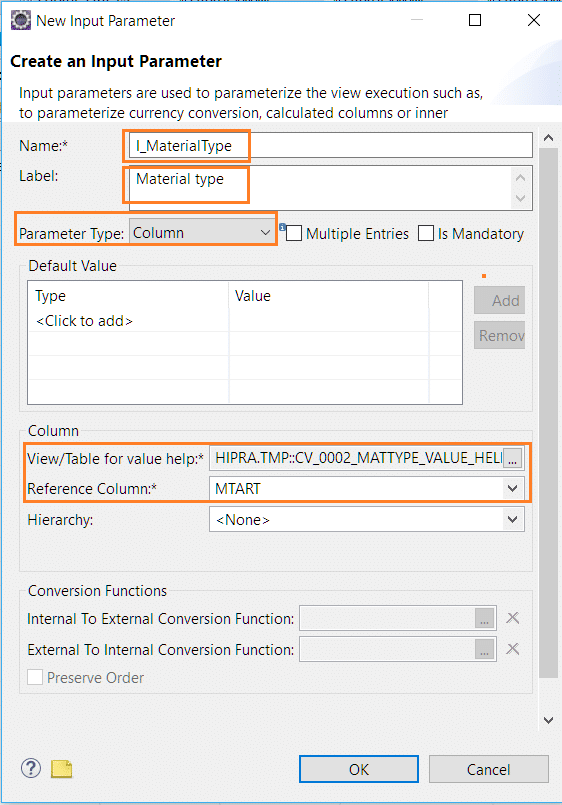Screen dimensions: 562x805
Task: Toggle the Preserve Order checkbox
Action: coord(35,677)
